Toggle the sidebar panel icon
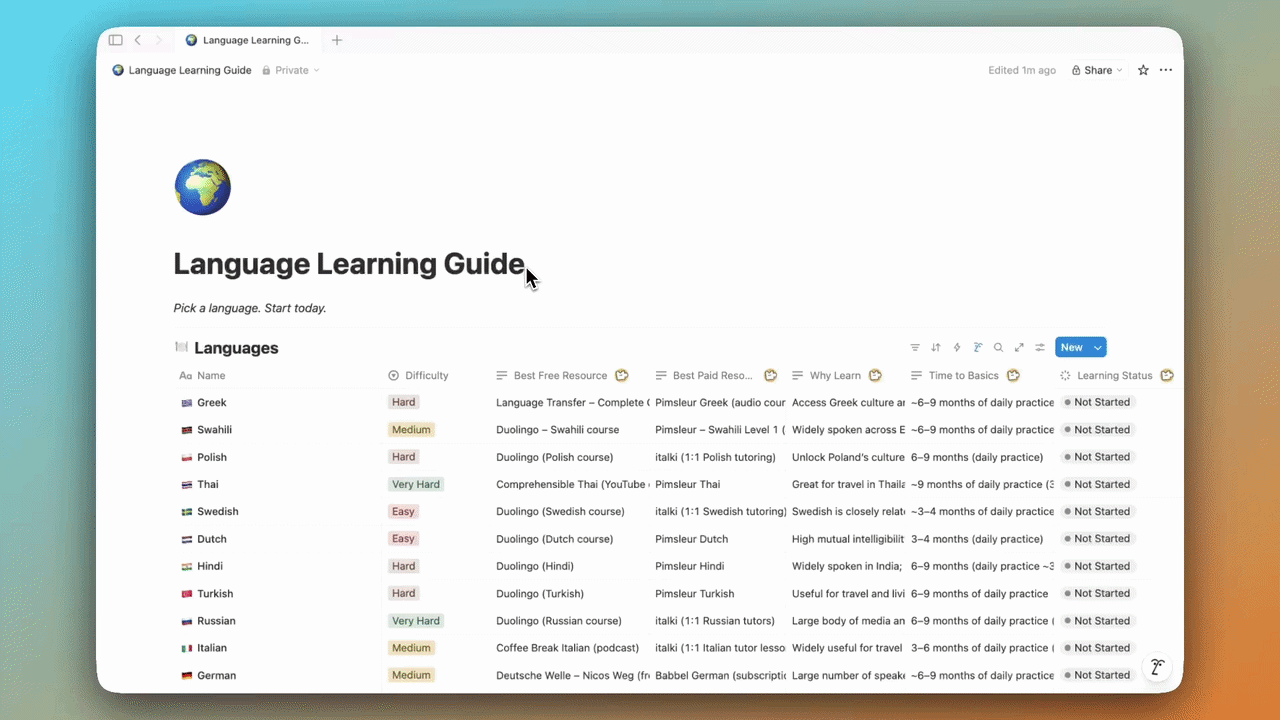1280x720 pixels. [115, 40]
